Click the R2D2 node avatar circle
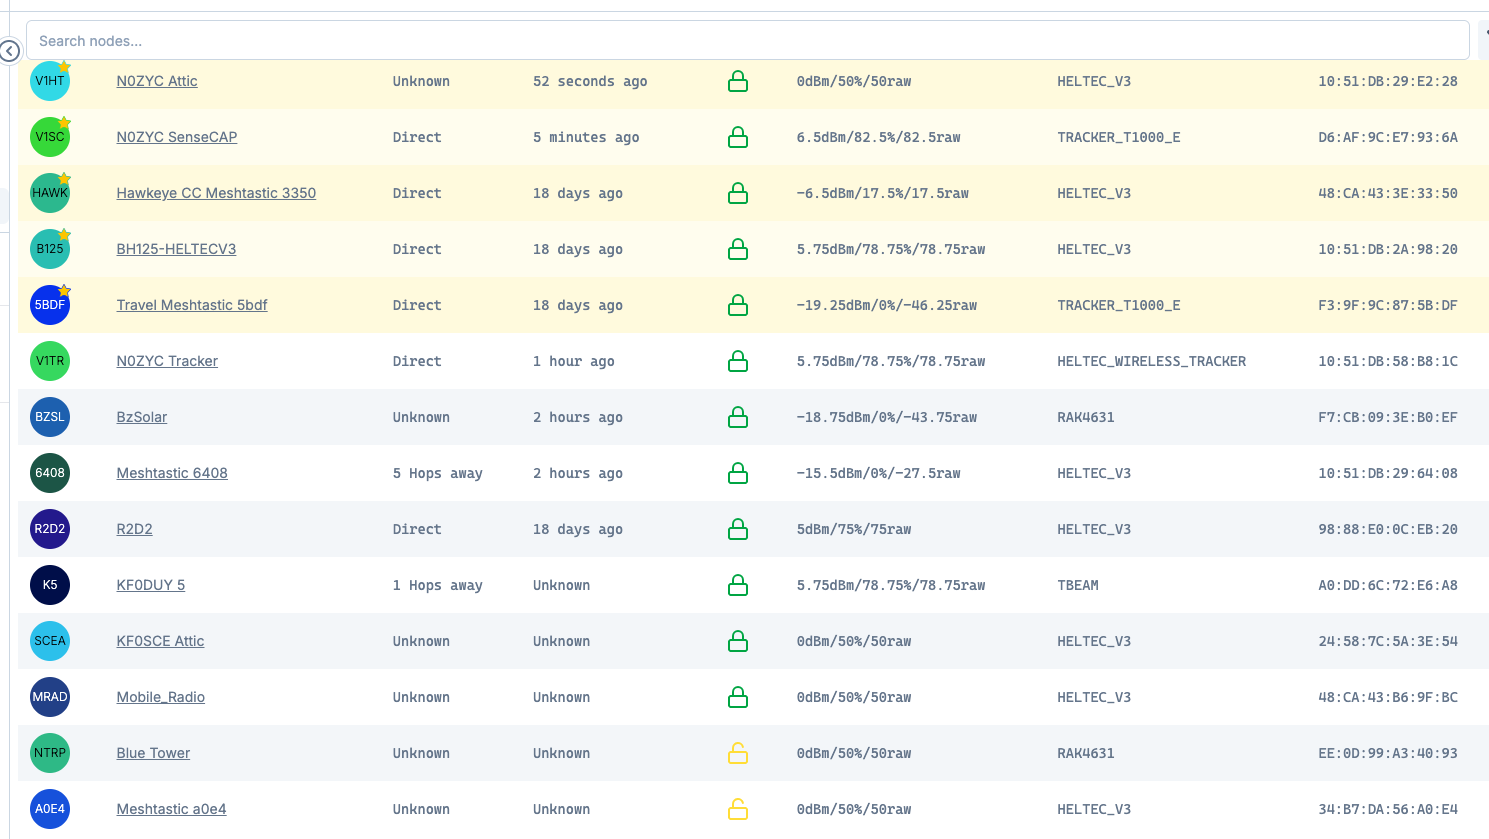This screenshot has width=1489, height=839. tap(49, 529)
